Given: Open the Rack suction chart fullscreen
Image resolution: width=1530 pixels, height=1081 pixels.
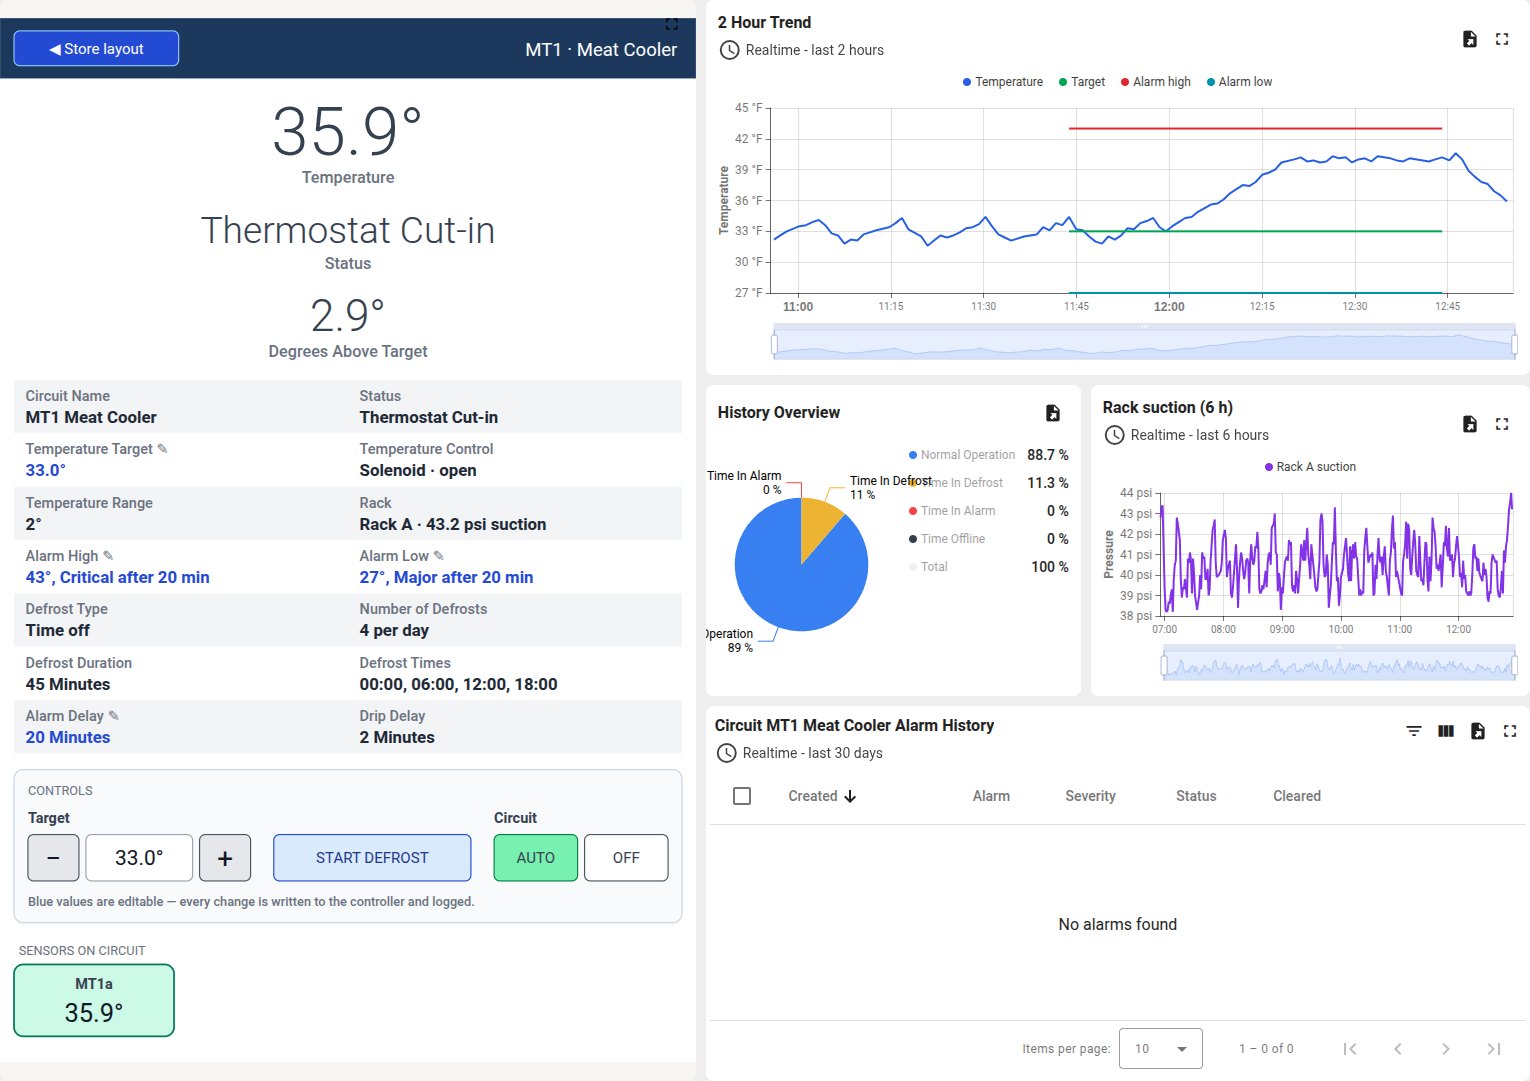Looking at the screenshot, I should click(x=1502, y=424).
